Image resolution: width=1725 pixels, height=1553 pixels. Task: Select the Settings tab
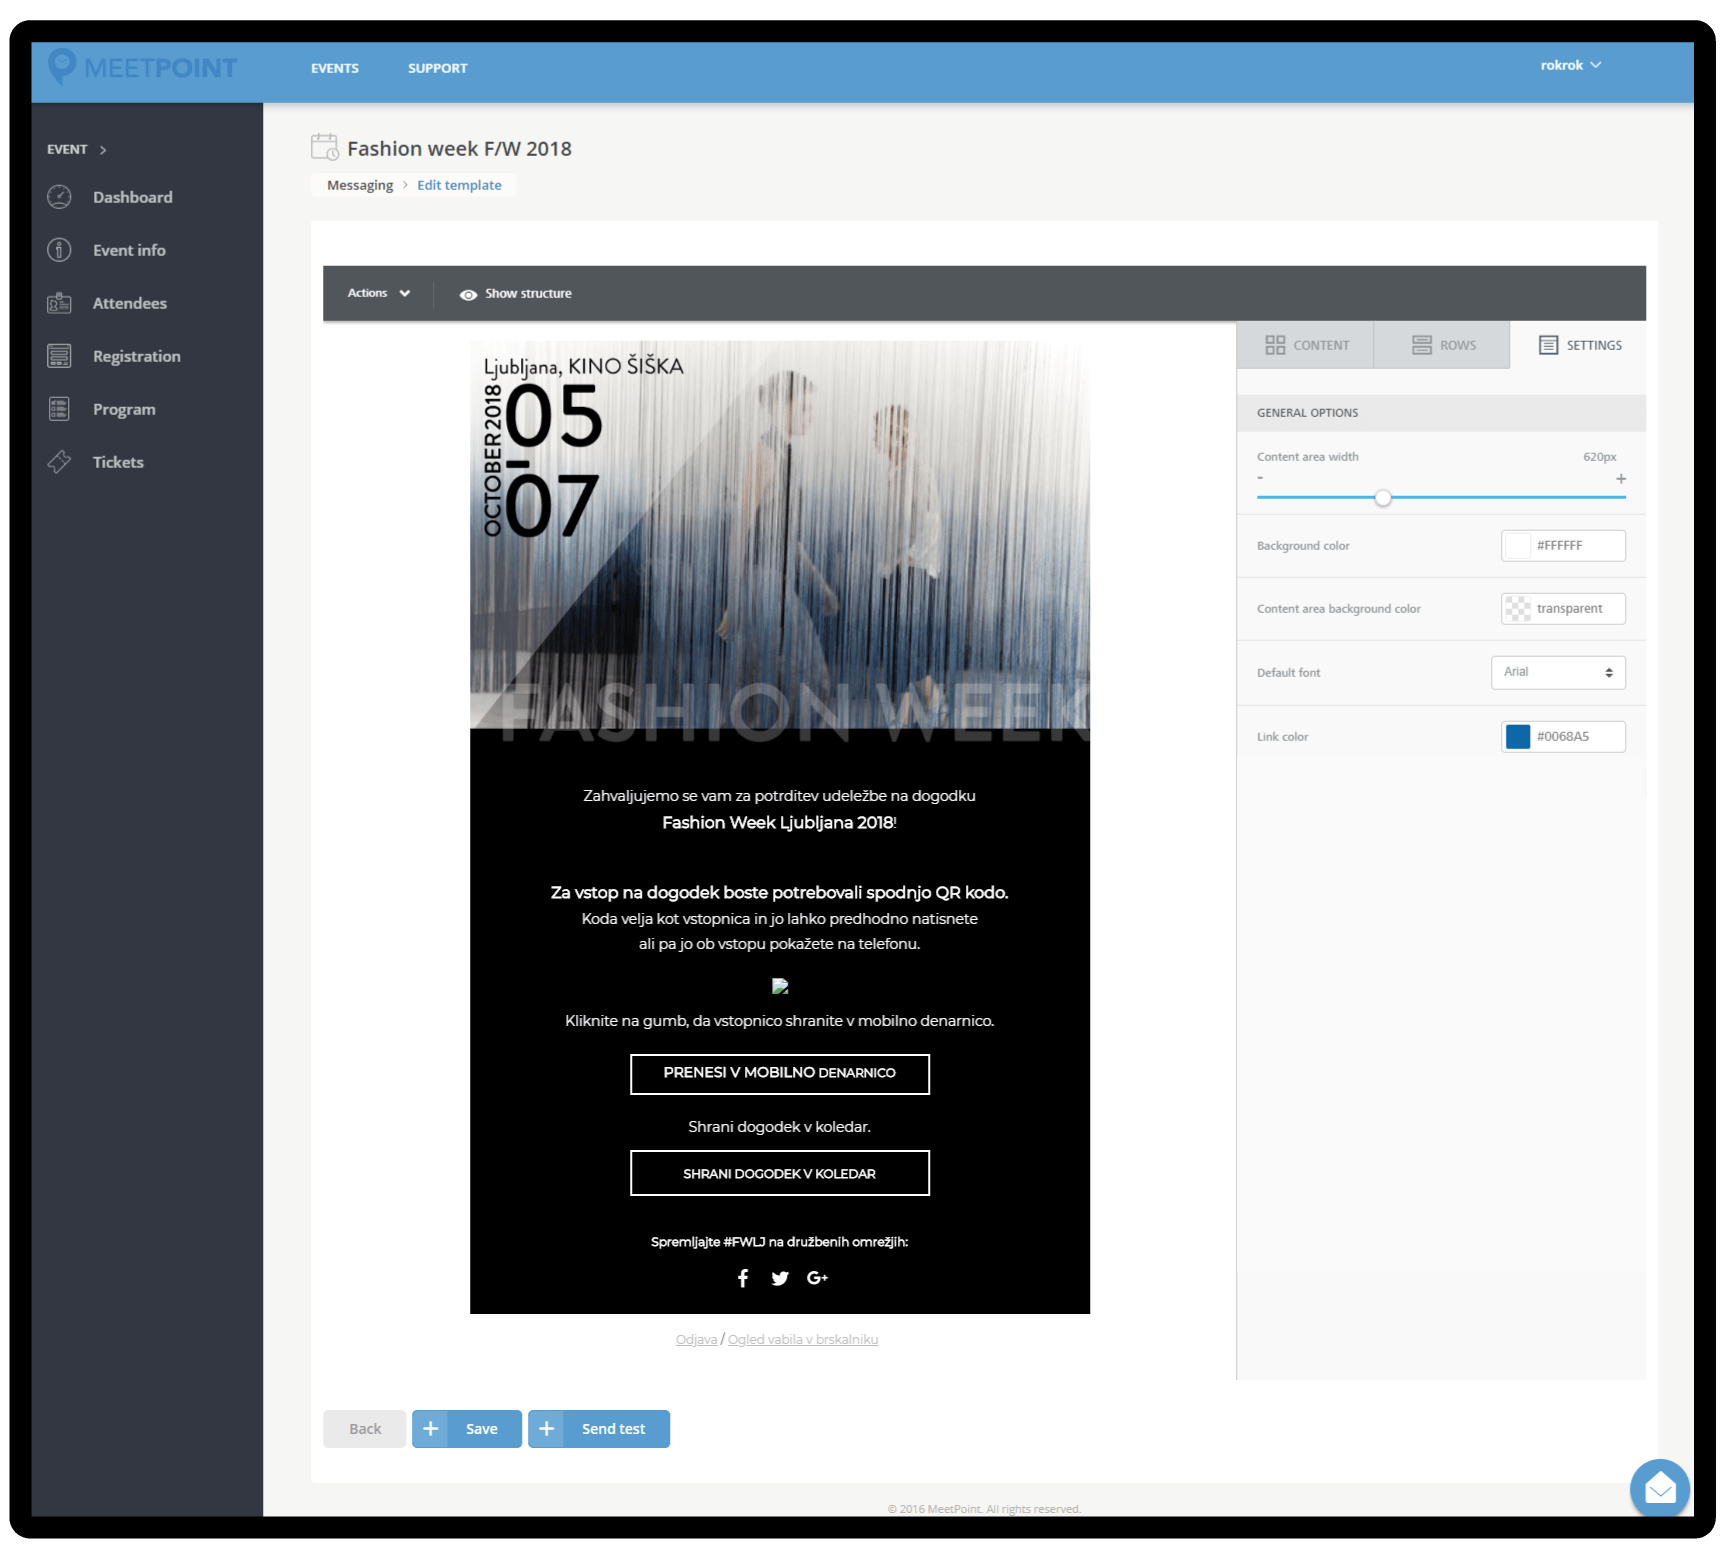[x=1578, y=345]
